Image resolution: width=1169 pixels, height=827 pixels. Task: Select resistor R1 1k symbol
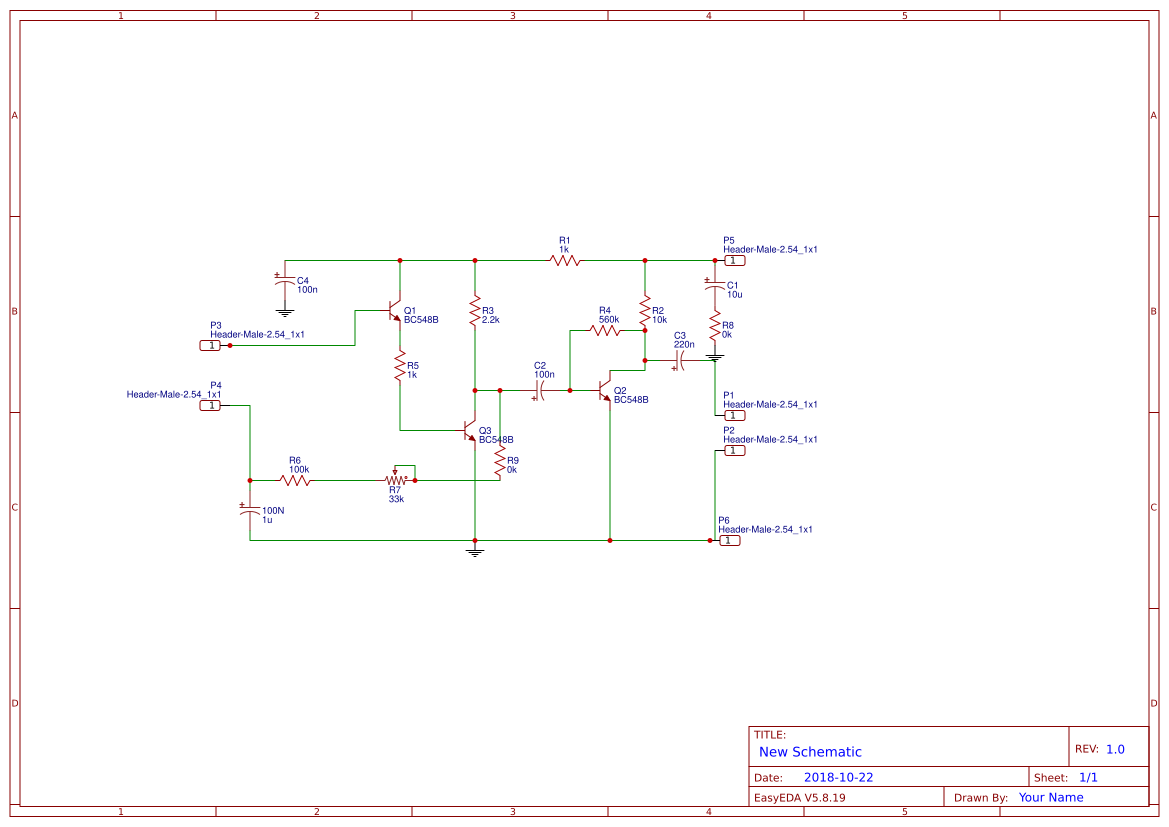(x=564, y=260)
